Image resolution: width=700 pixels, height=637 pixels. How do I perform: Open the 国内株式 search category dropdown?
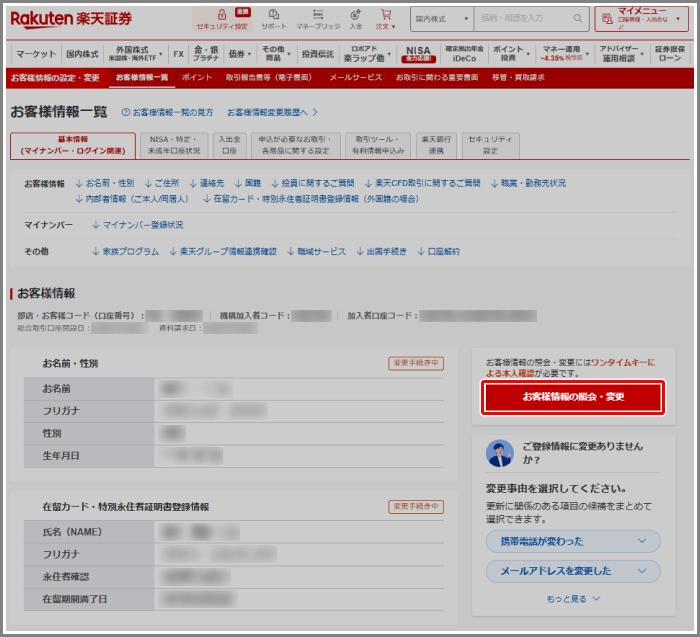click(x=442, y=19)
